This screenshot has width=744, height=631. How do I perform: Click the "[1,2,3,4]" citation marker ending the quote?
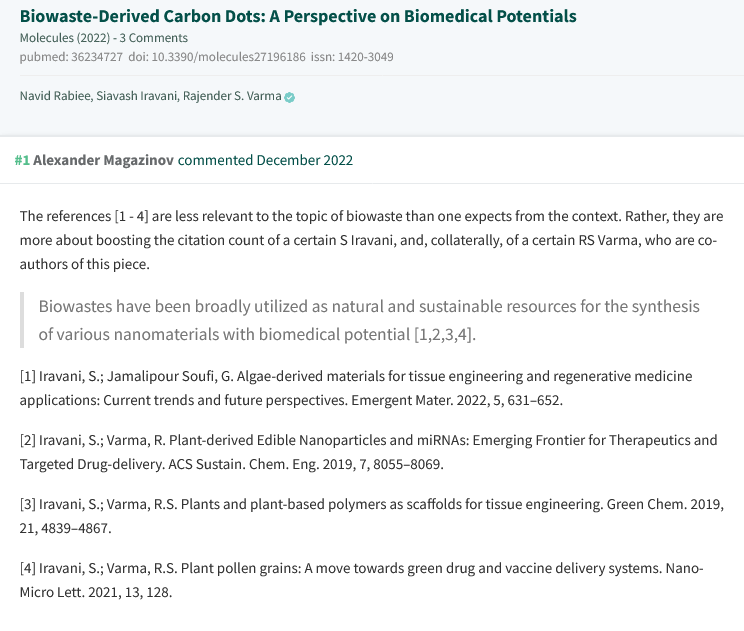(x=444, y=334)
